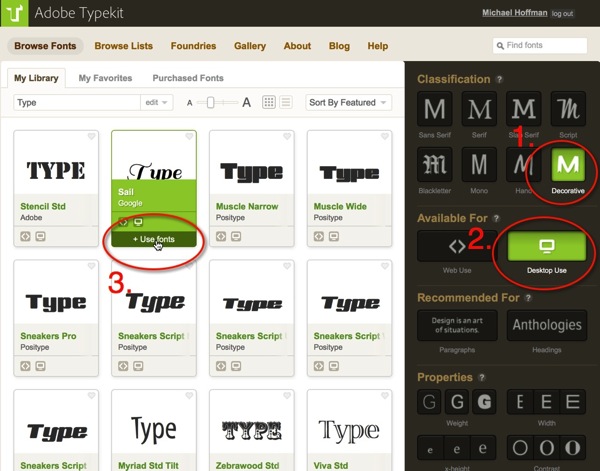Go to Foundries page
Screen dimensions: 600x471
point(193,46)
